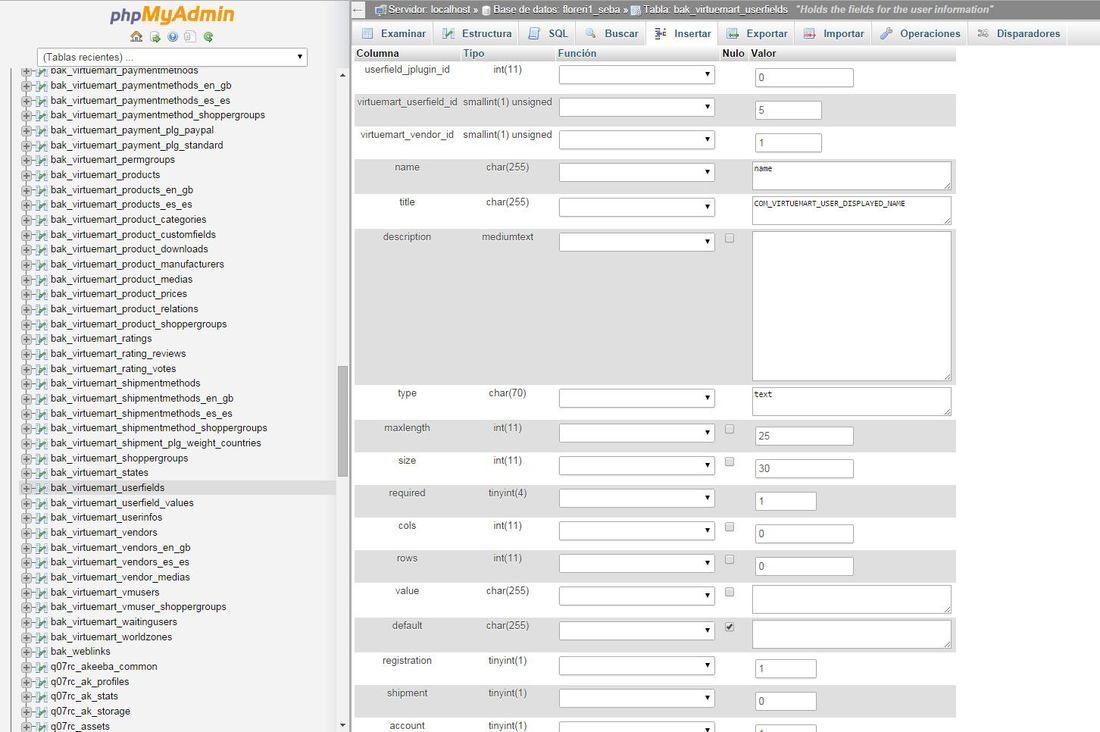Click the grey document icon under the logo
1100x732 pixels.
[x=189, y=37]
